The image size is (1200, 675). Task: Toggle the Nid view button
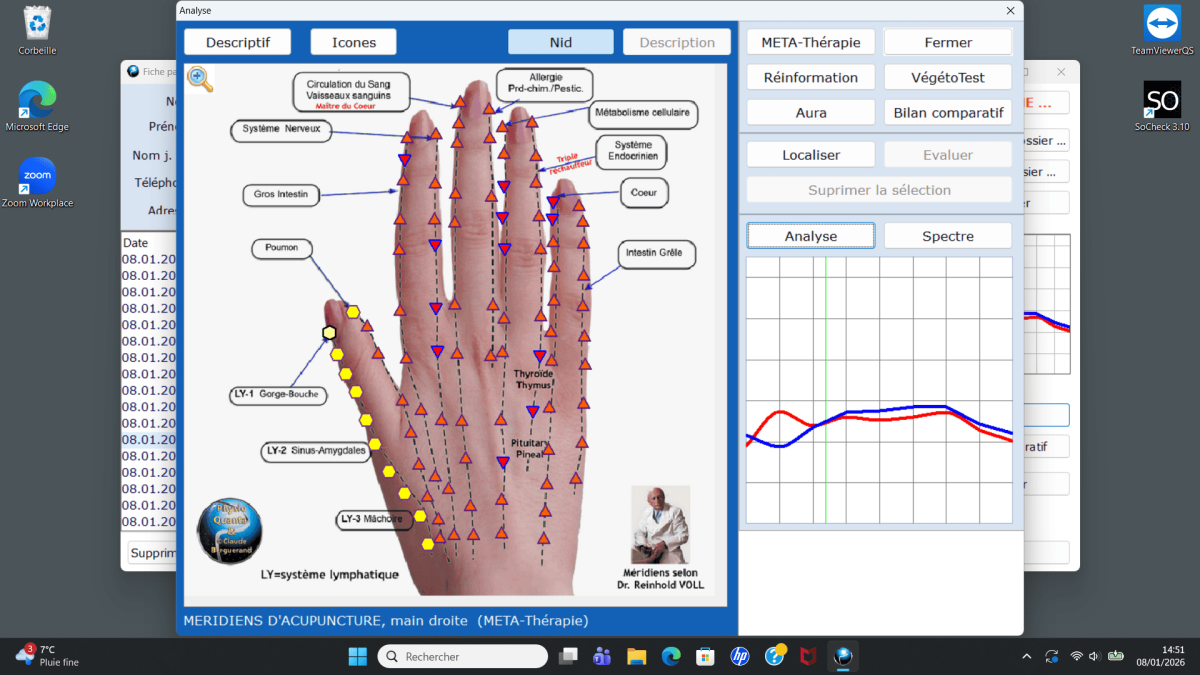pyautogui.click(x=560, y=42)
